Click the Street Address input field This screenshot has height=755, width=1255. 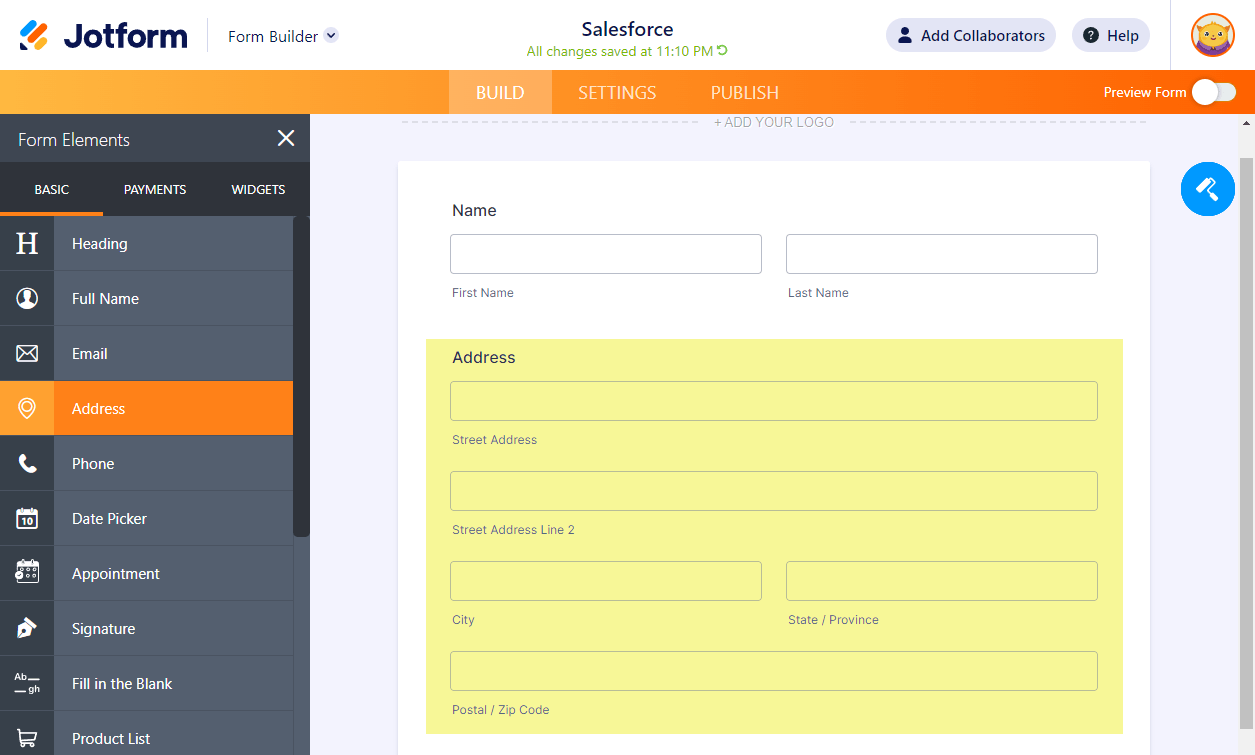pos(774,401)
